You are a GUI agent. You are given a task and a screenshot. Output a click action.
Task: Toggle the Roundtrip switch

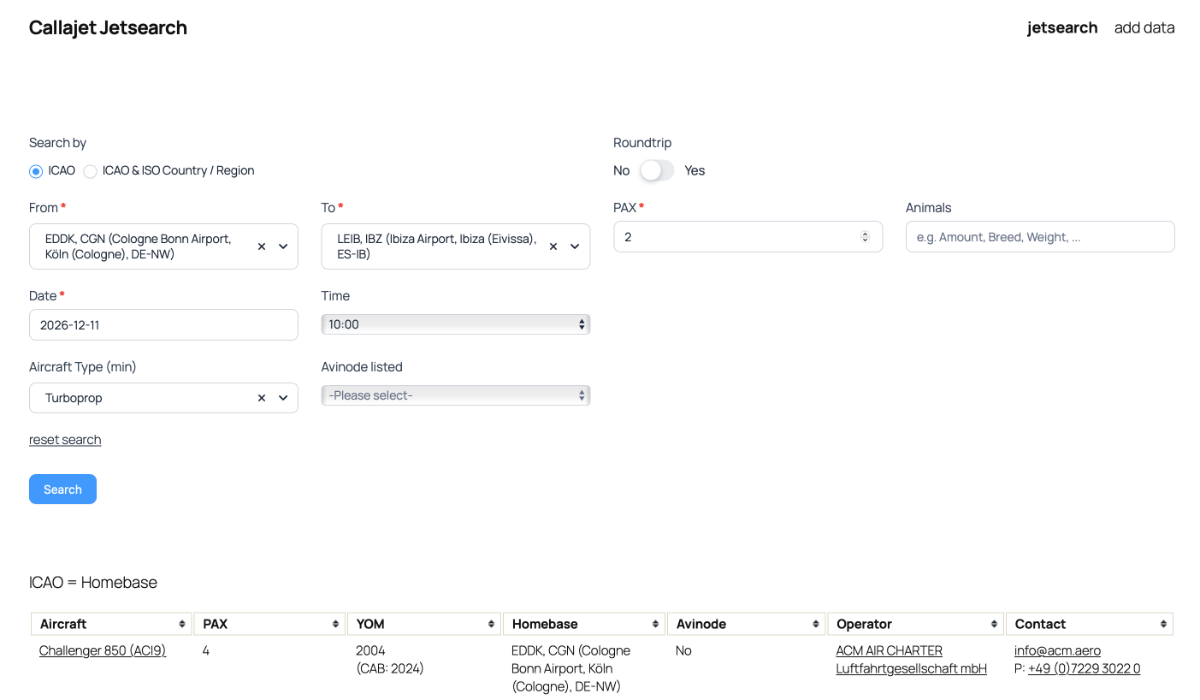click(x=657, y=171)
